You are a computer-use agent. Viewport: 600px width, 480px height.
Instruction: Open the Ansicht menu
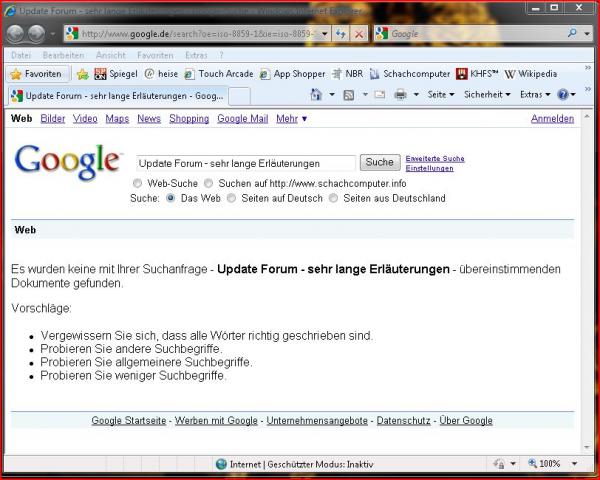(110, 55)
